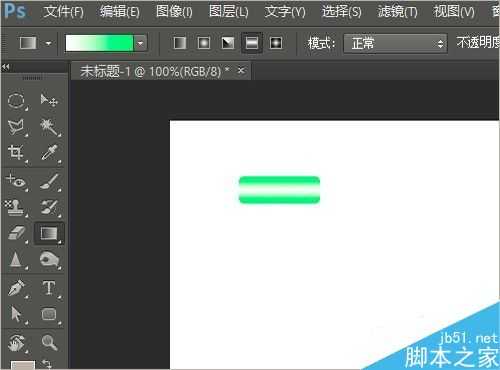This screenshot has height=370, width=500.
Task: Open the 图层(L) menu
Action: click(x=228, y=12)
